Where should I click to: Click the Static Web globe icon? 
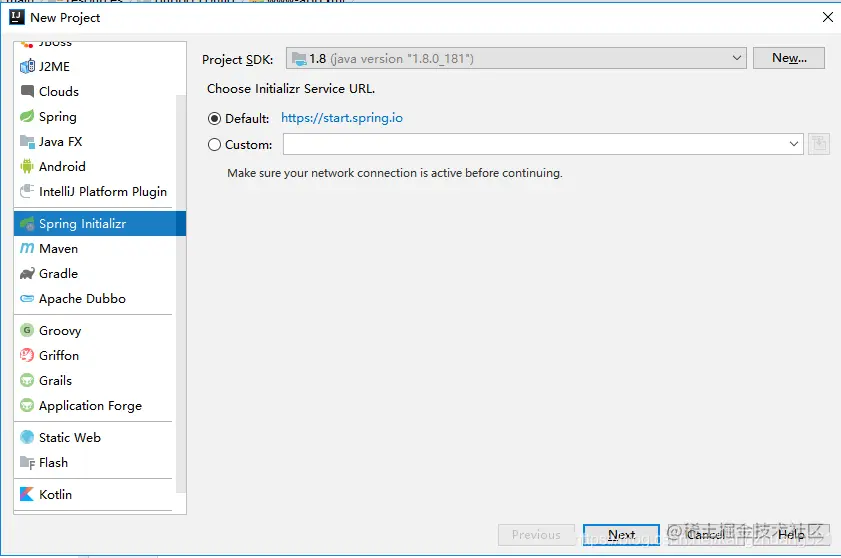tap(27, 437)
